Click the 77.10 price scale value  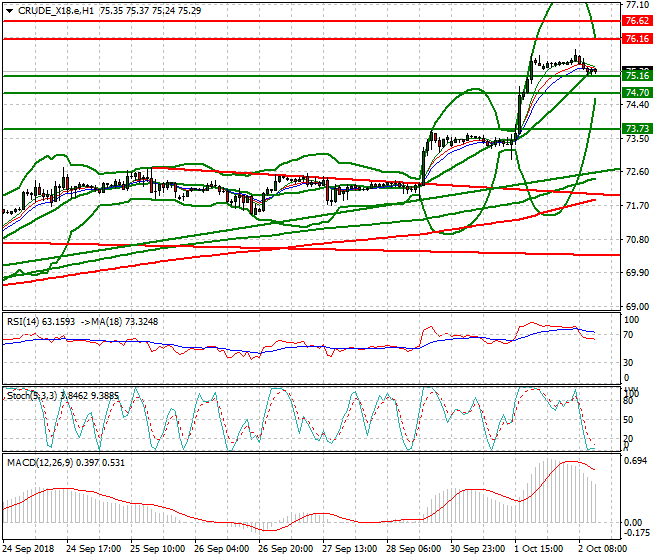pyautogui.click(x=637, y=5)
